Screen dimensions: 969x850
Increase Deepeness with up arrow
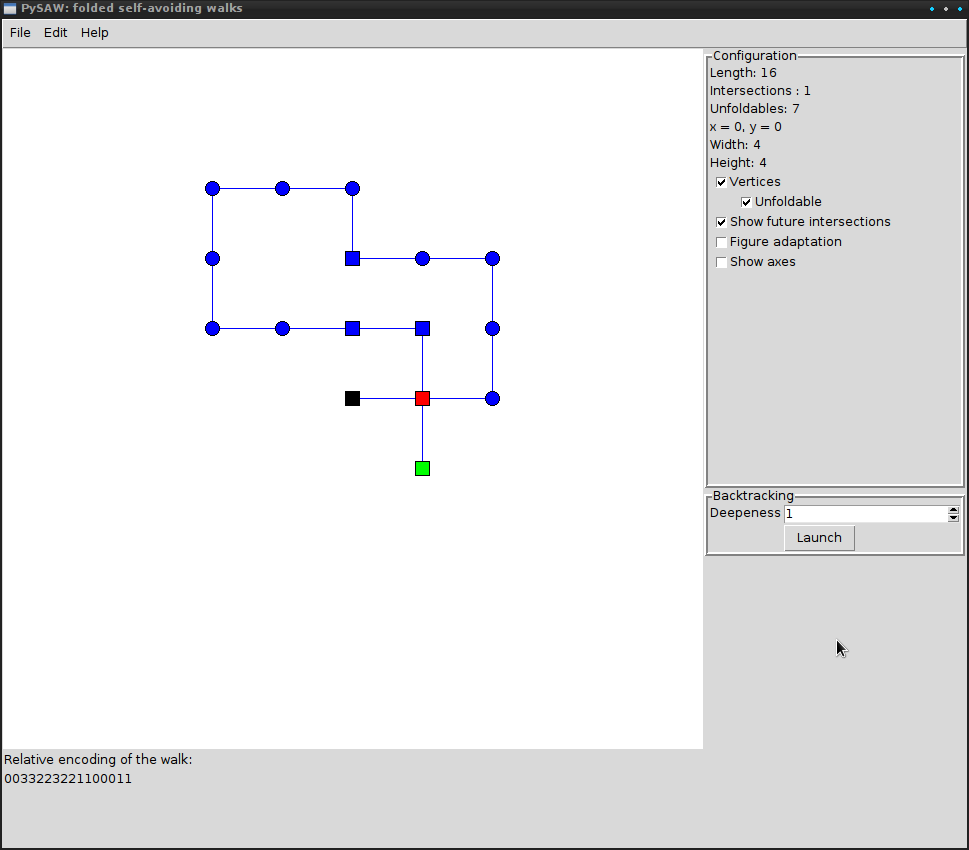coord(953,510)
